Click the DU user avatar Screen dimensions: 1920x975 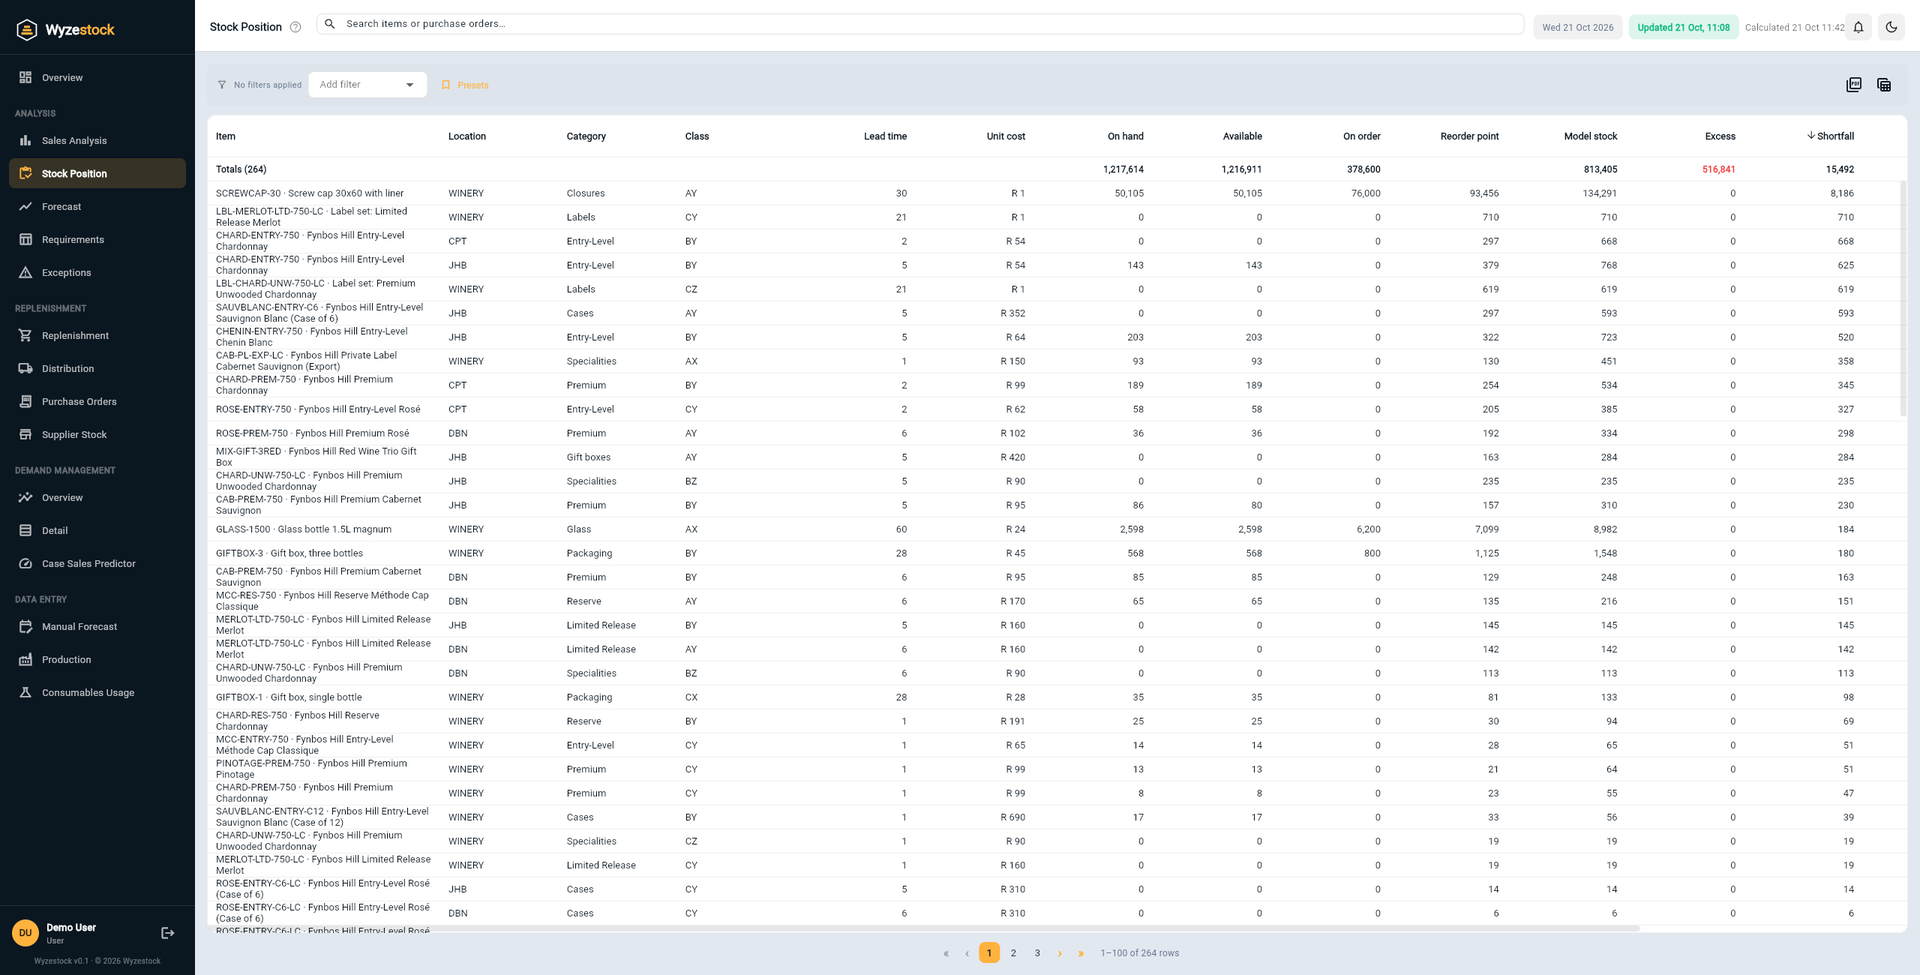pyautogui.click(x=25, y=933)
